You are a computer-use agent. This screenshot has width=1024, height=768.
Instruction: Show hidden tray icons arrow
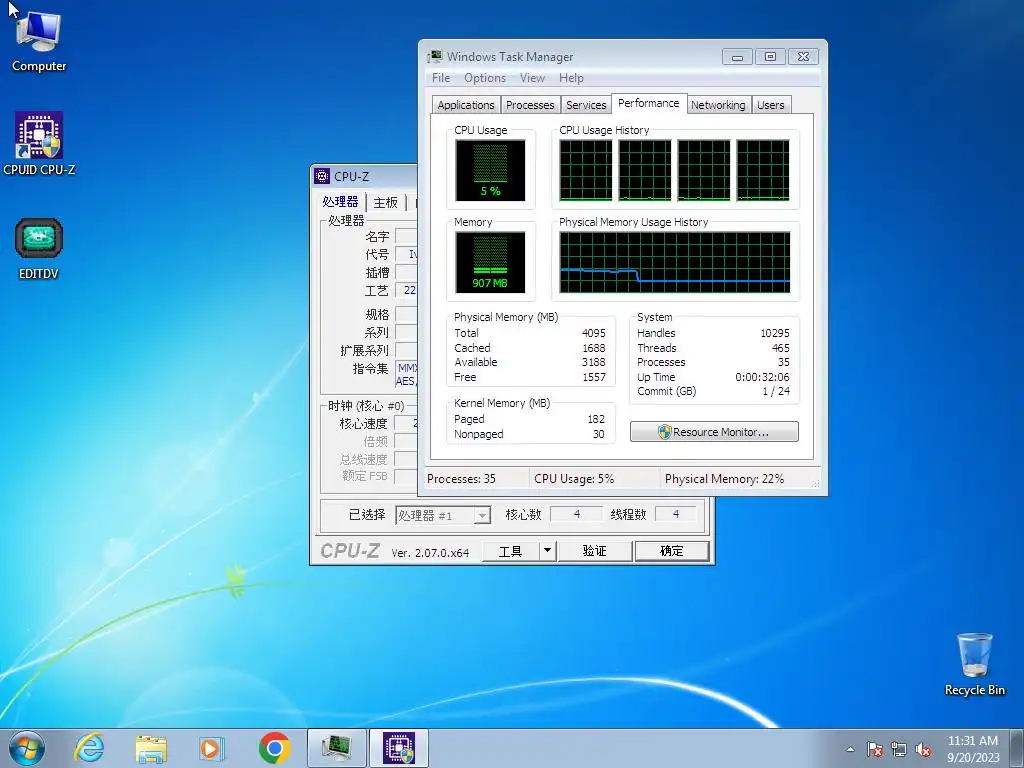(850, 749)
